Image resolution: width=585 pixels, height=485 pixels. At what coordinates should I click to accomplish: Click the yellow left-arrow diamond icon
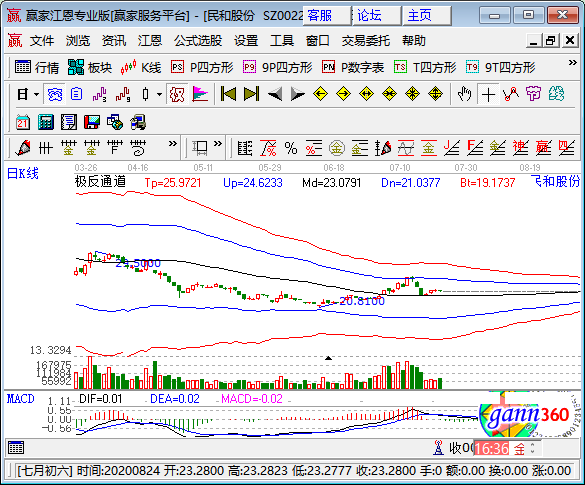click(x=320, y=94)
